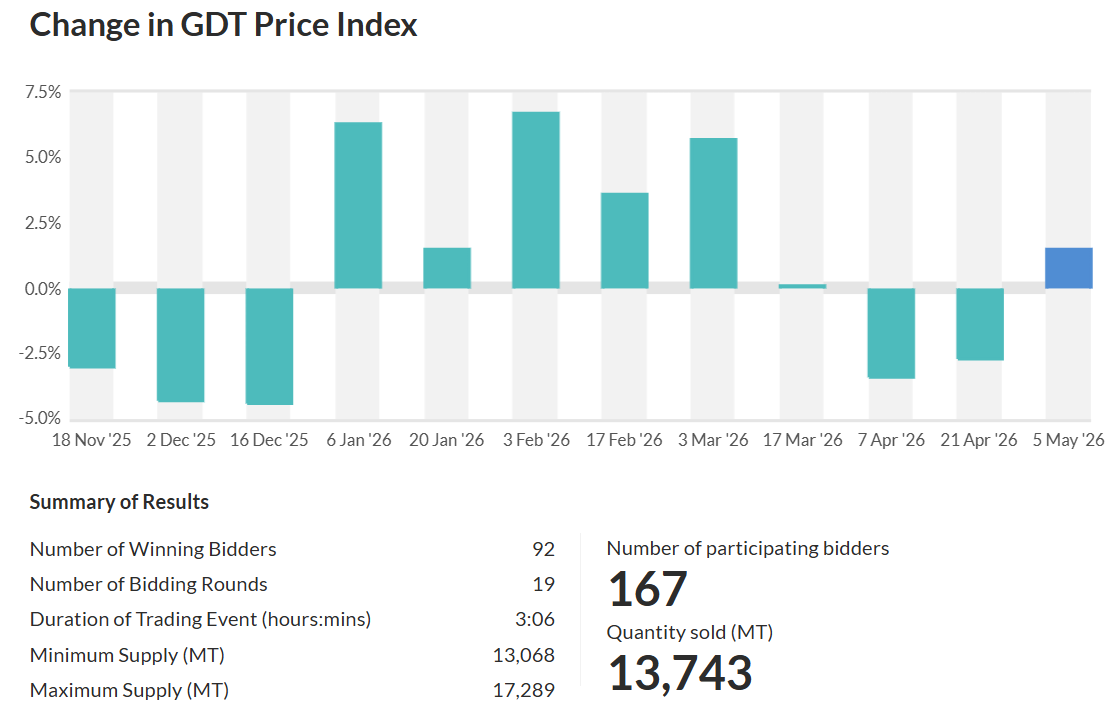Screen dimensions: 1117x725
Task: Click the 17 Mar '26 axis label
Action: (802, 440)
